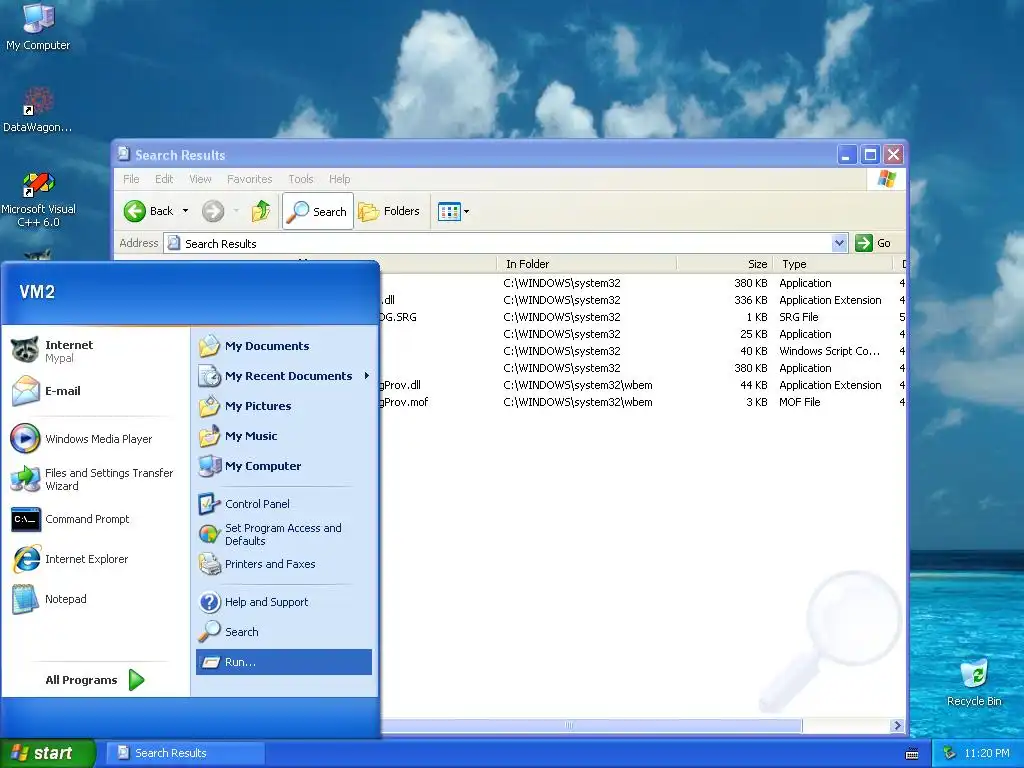Viewport: 1024px width, 768px height.
Task: Open Search from the Start menu
Action: (283, 632)
